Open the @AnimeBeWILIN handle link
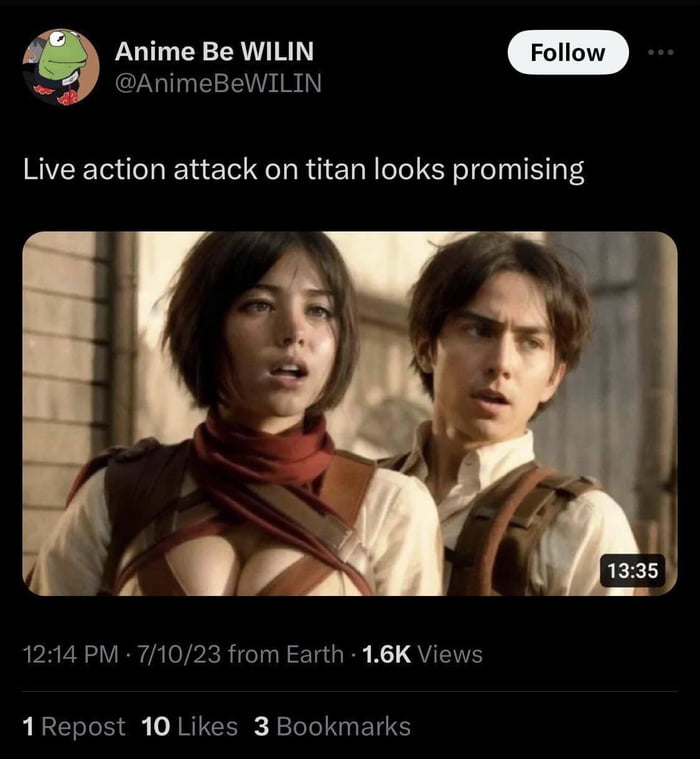The image size is (700, 759). [x=218, y=83]
